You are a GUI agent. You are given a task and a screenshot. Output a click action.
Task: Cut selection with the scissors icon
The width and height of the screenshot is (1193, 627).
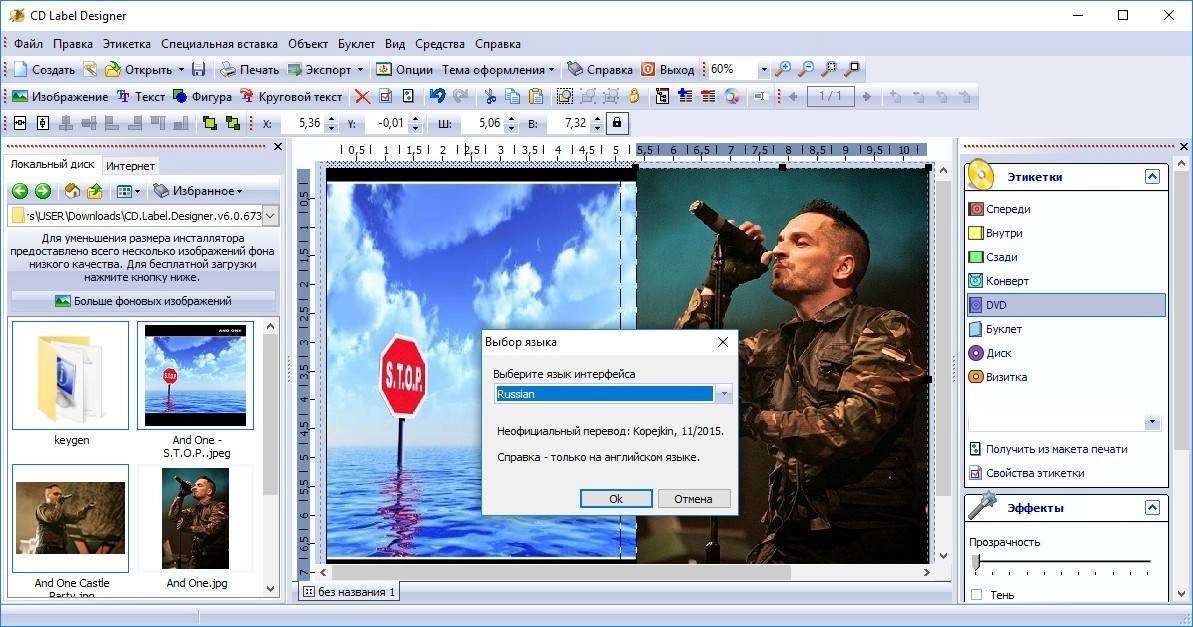490,97
